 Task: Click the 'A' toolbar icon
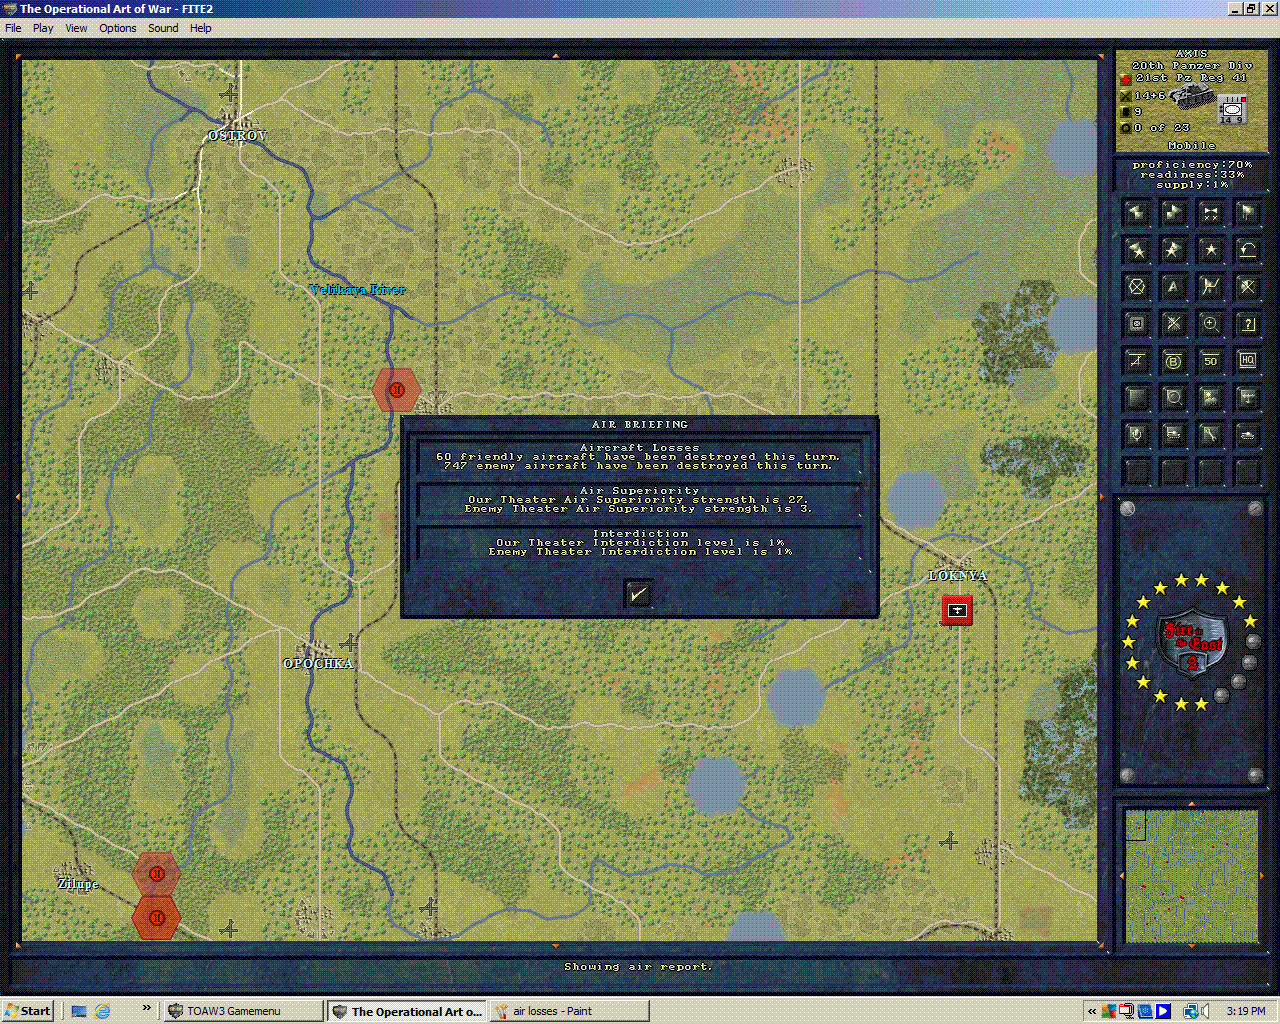(x=1173, y=287)
